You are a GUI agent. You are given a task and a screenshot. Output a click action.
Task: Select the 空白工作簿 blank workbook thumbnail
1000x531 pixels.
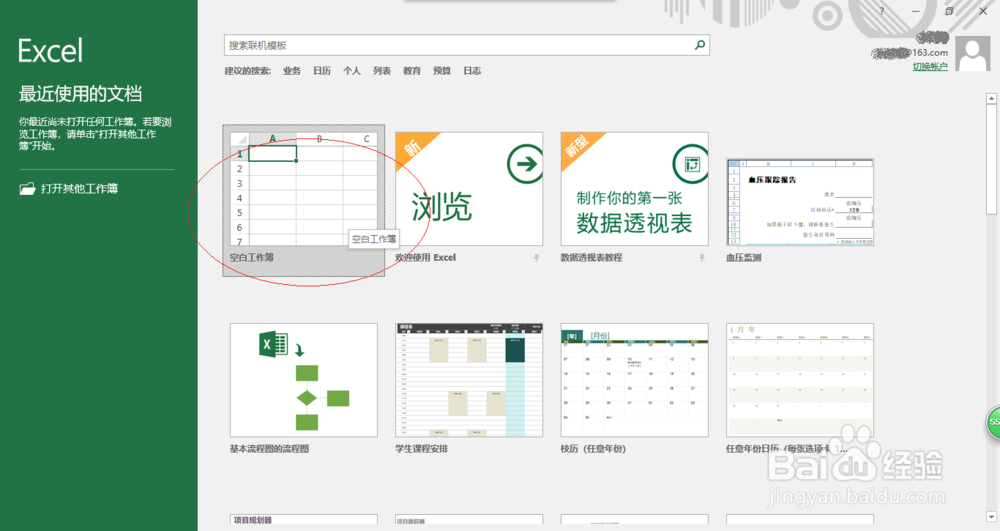click(x=304, y=189)
